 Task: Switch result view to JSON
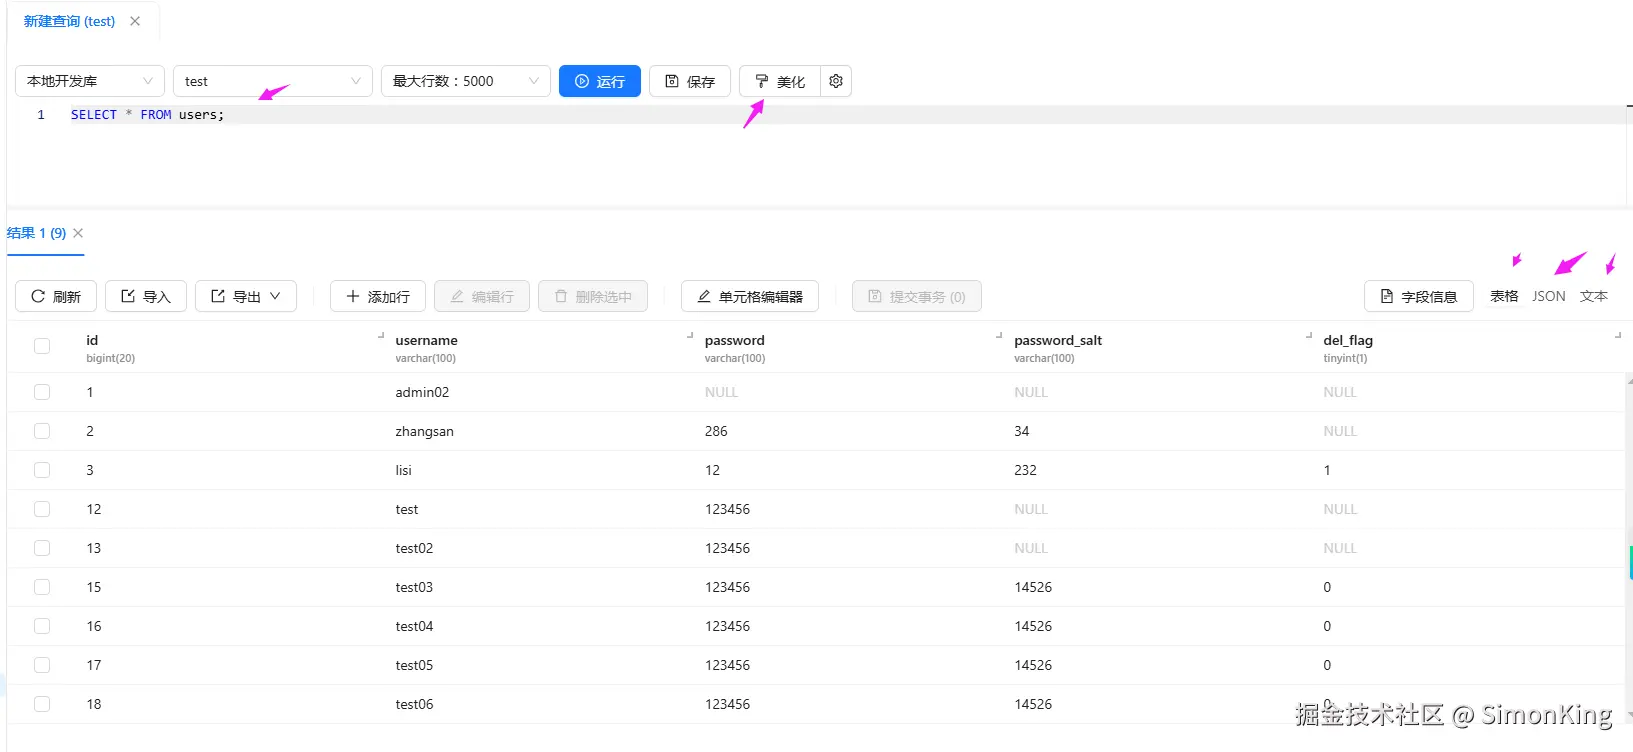coord(1548,296)
